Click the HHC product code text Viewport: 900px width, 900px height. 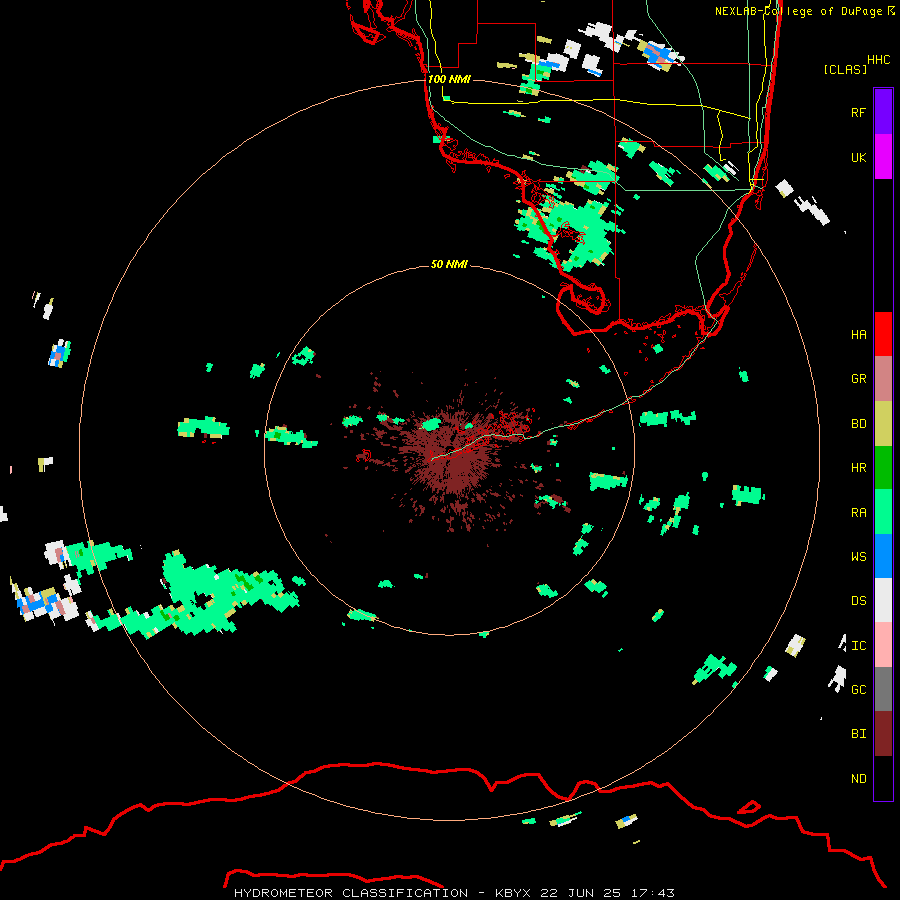[x=878, y=60]
